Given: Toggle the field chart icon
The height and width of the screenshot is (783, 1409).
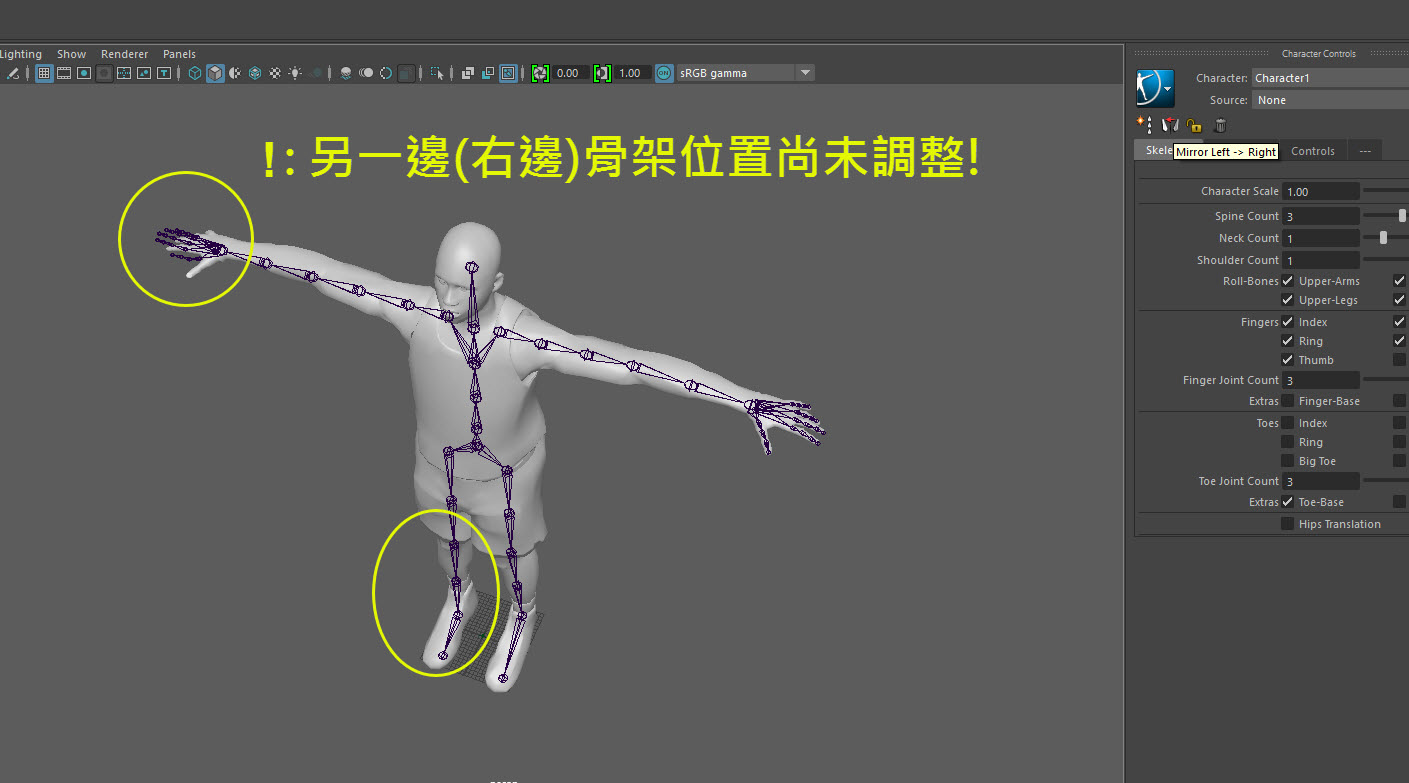Looking at the screenshot, I should 124,73.
